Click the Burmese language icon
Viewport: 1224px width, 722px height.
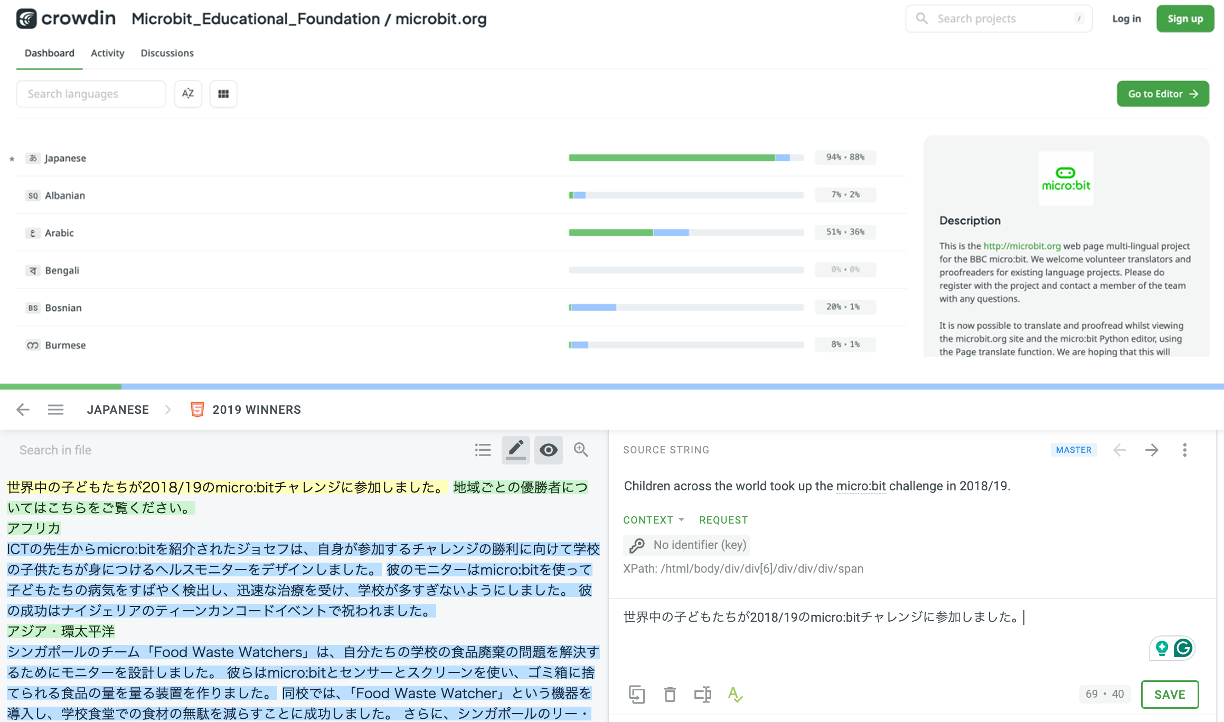(33, 345)
